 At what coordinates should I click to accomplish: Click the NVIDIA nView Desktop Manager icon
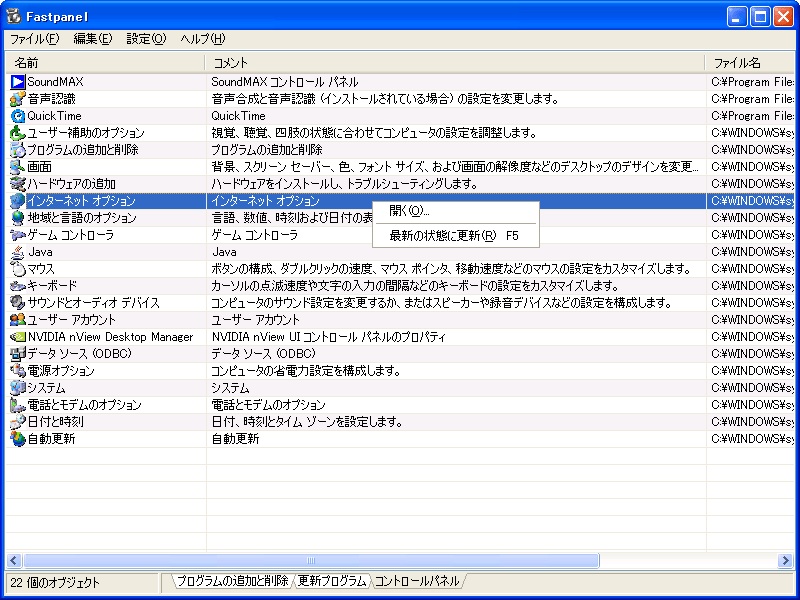[x=18, y=337]
